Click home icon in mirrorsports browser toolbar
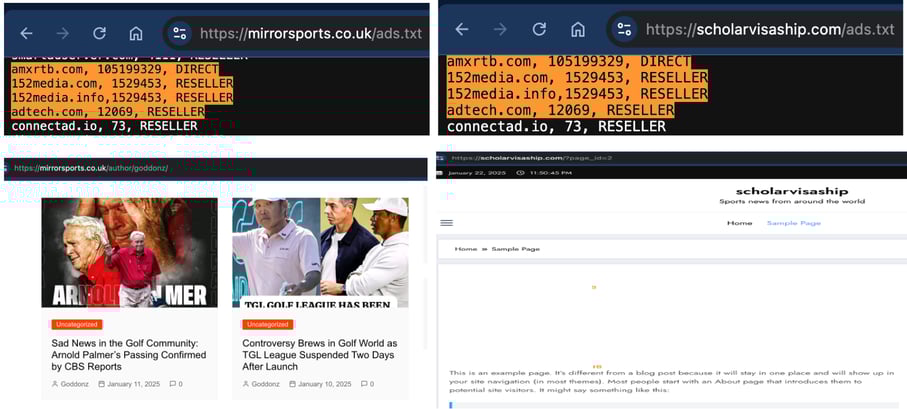 (x=136, y=32)
